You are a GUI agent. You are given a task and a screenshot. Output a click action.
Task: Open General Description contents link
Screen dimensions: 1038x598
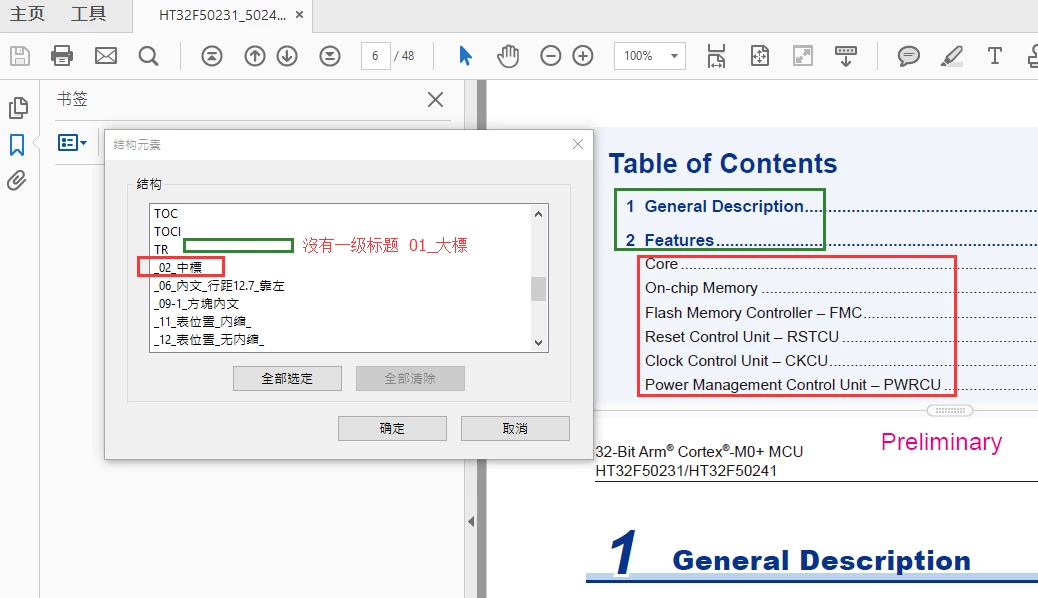(x=724, y=206)
